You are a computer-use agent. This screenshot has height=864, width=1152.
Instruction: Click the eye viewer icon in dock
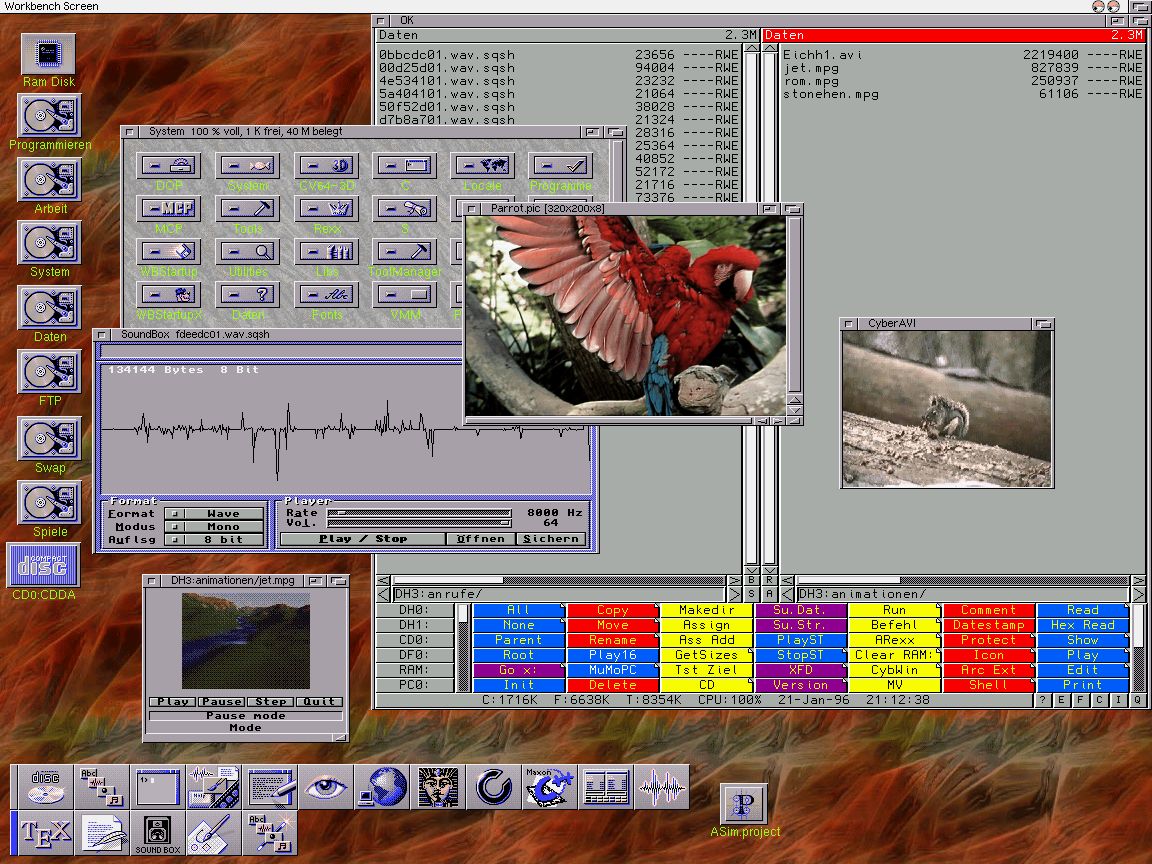(326, 787)
